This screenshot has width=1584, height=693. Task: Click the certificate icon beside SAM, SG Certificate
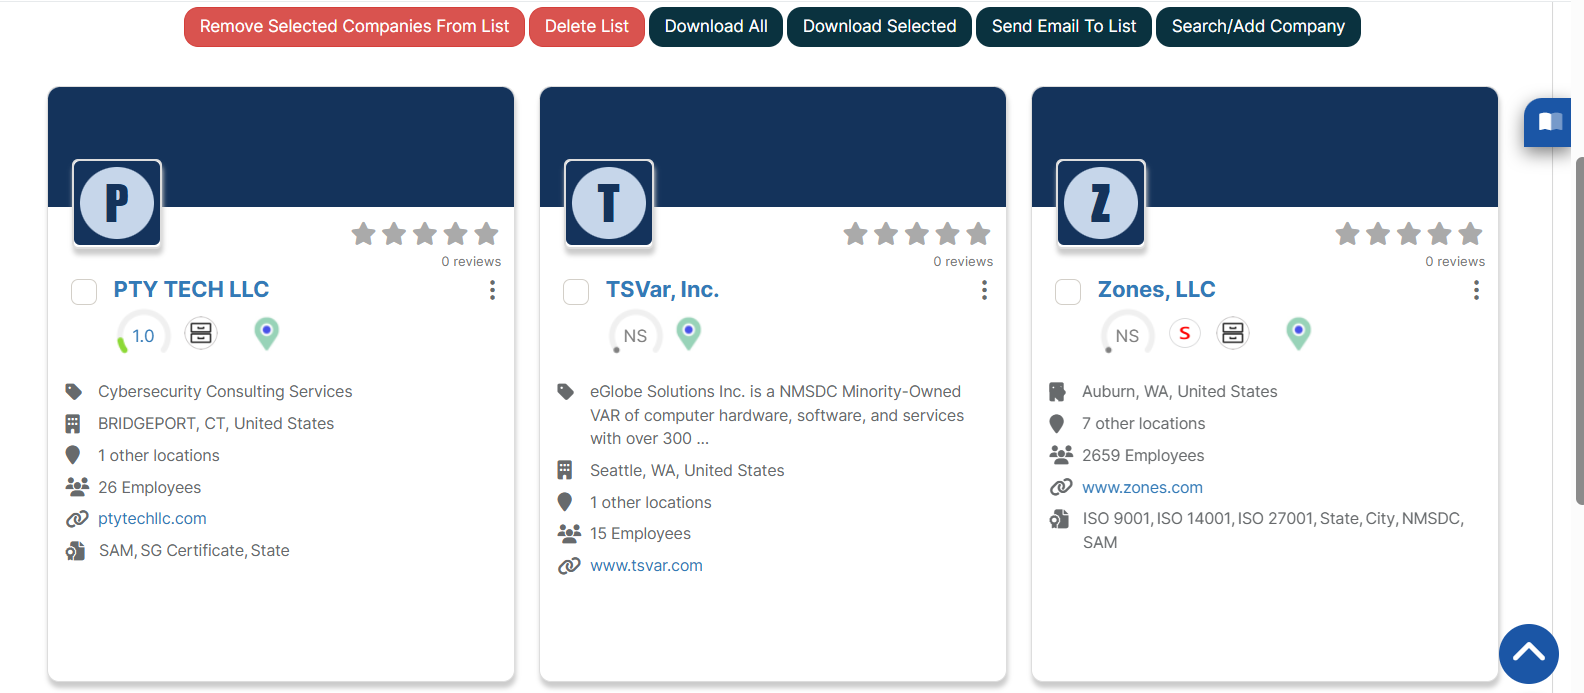click(75, 551)
